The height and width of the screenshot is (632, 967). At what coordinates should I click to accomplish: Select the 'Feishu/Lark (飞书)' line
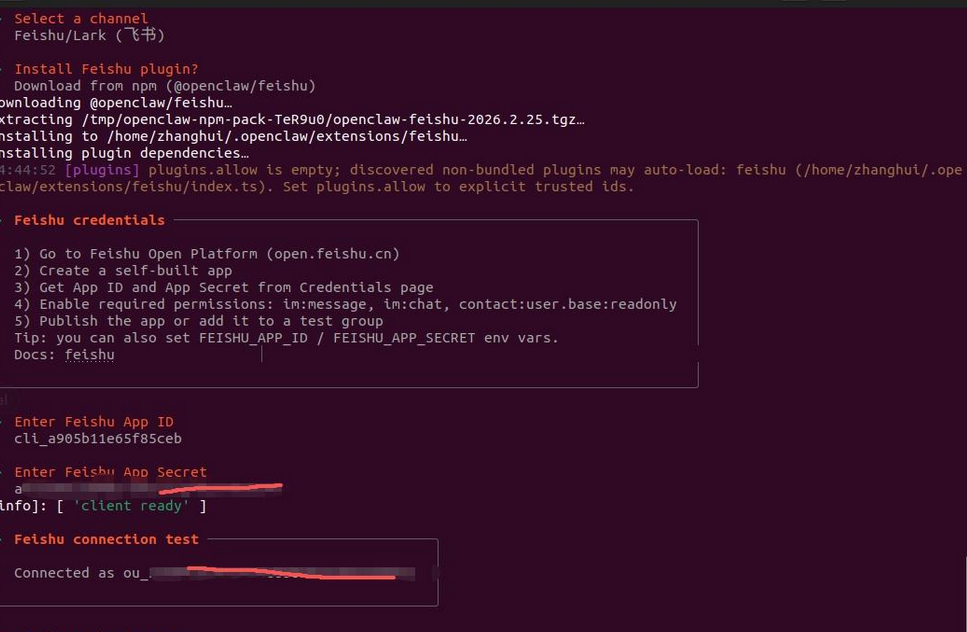(x=89, y=35)
